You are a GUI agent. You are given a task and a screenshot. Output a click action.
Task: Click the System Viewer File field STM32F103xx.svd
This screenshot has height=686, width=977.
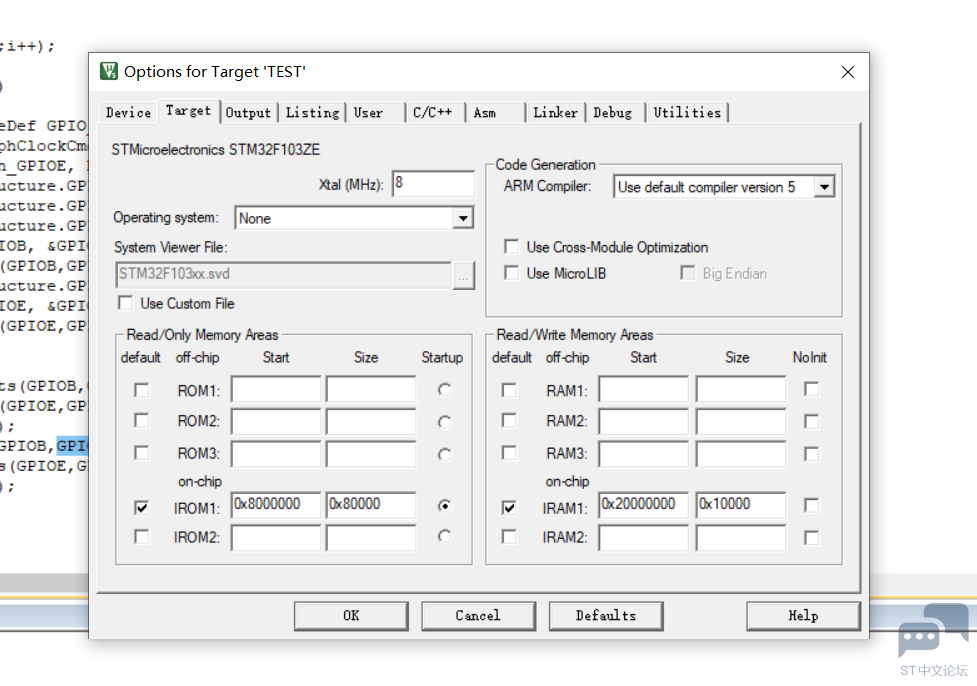pos(284,275)
